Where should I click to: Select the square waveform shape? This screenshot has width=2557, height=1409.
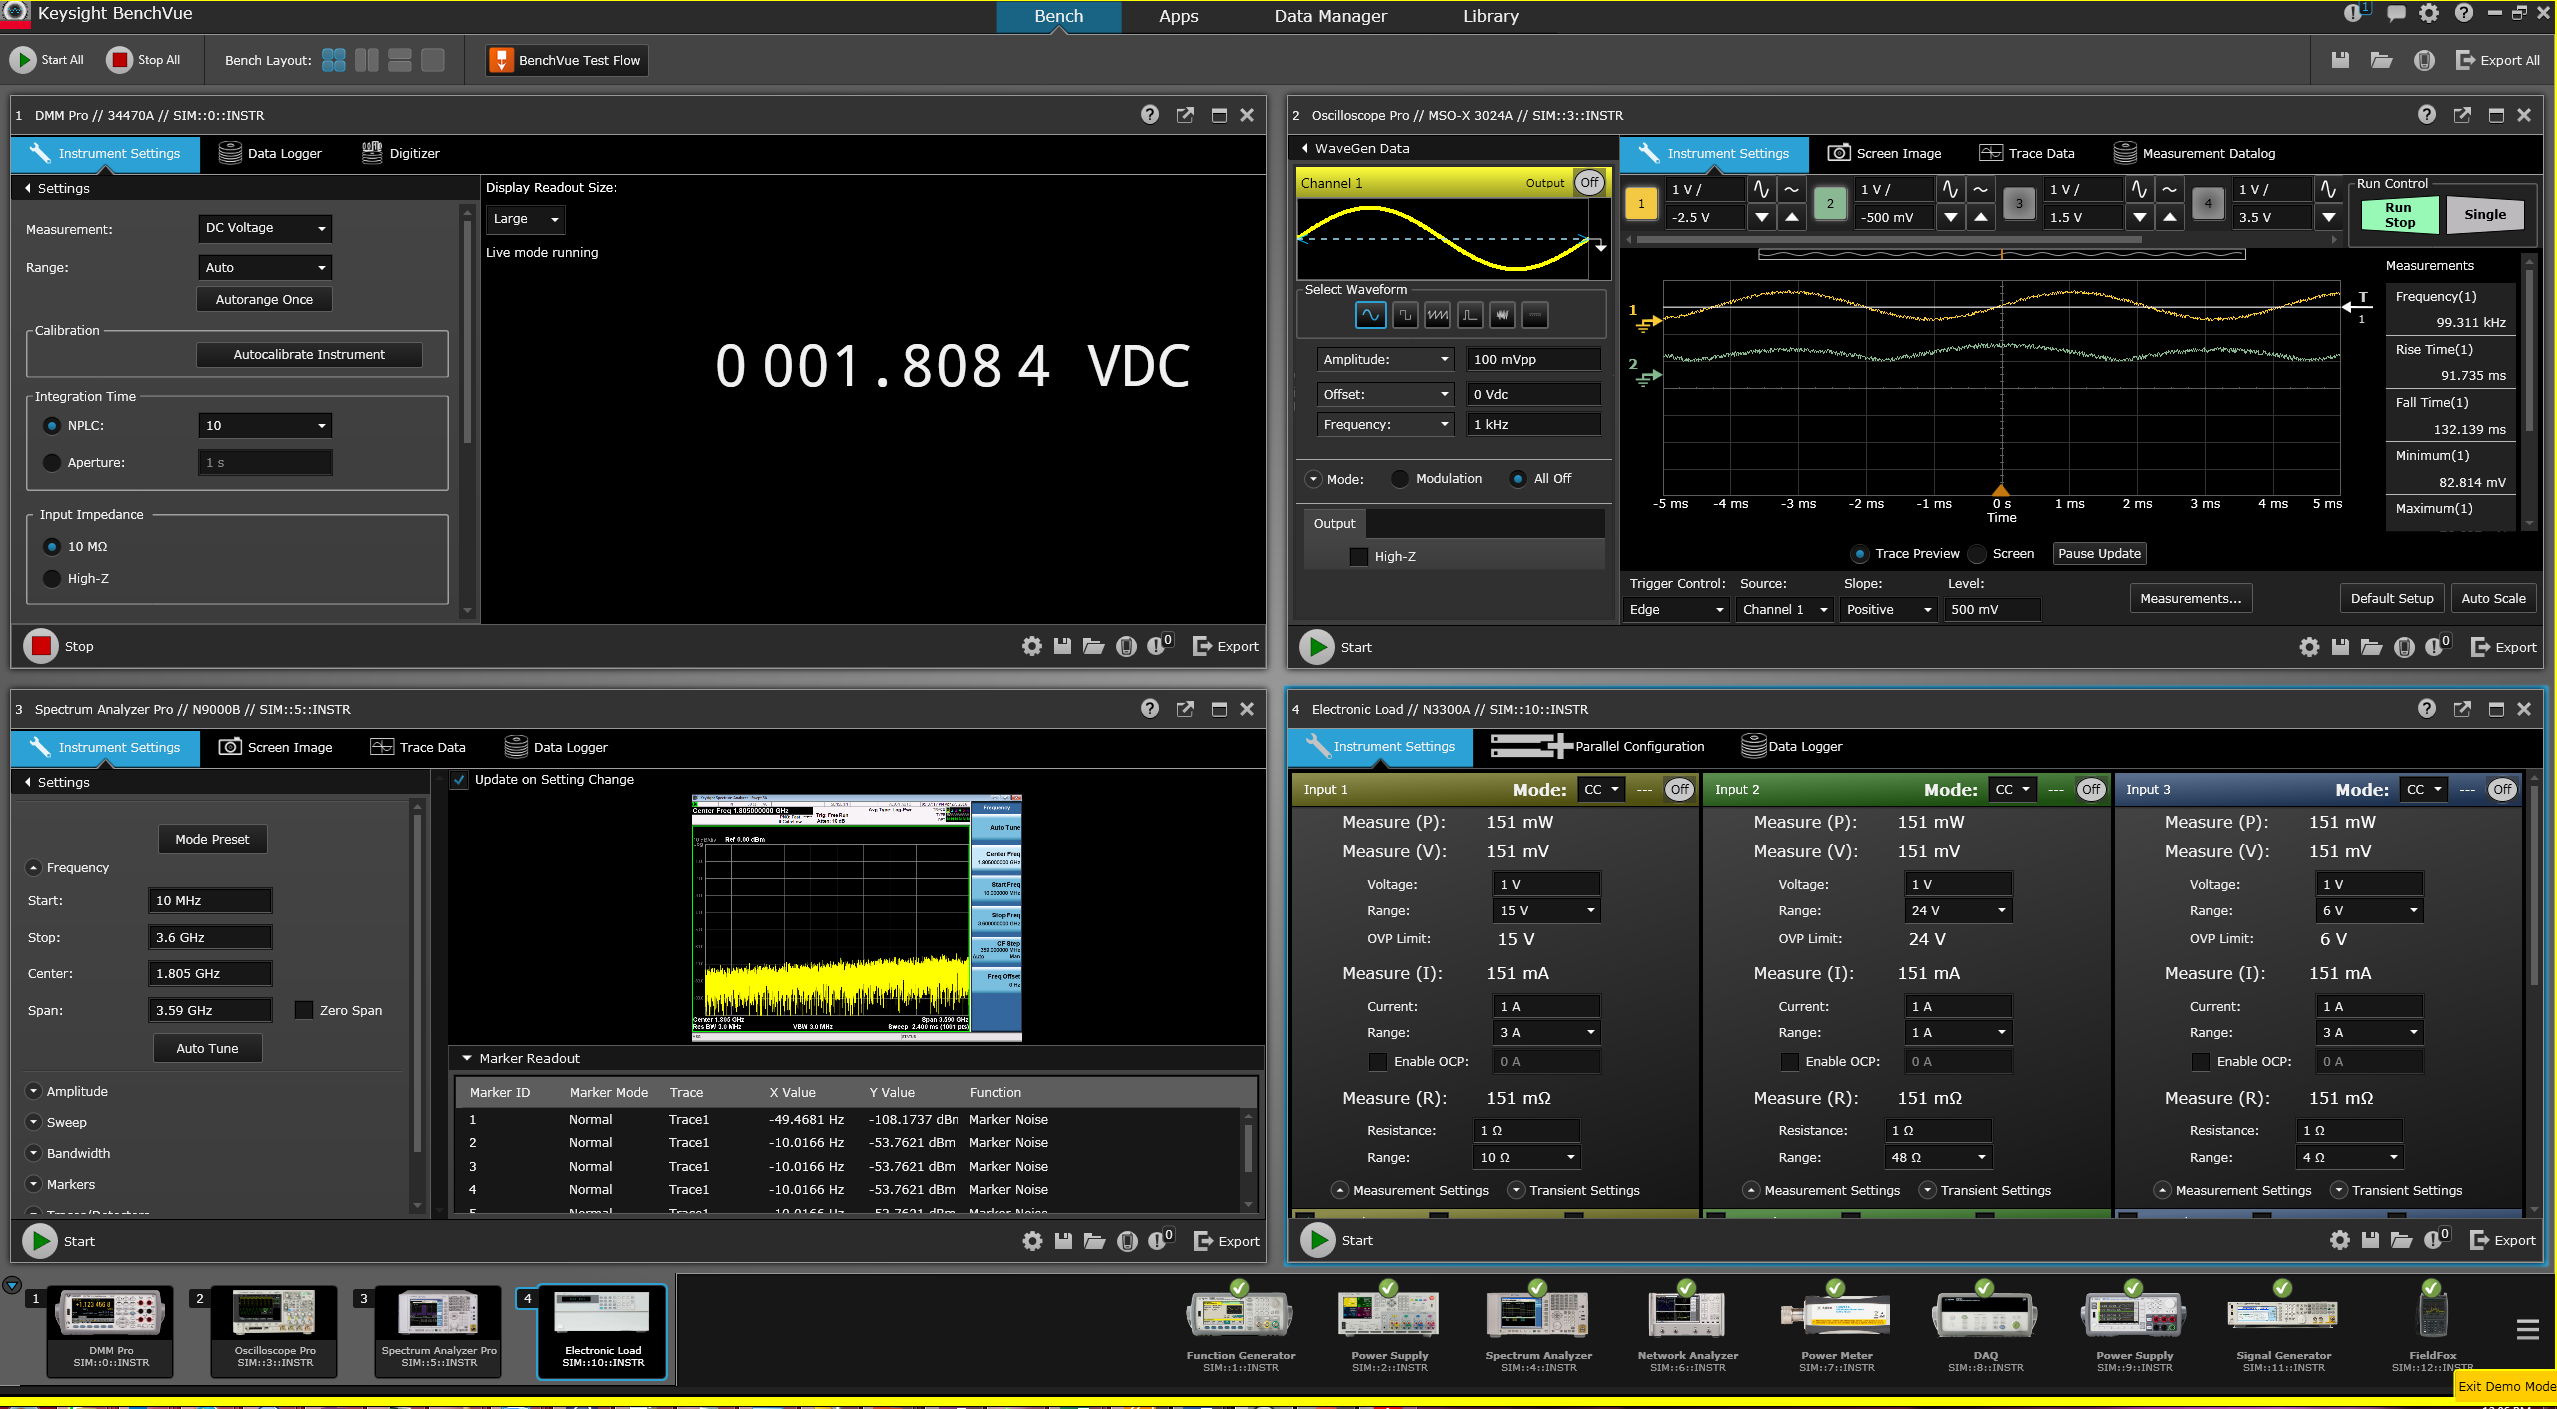(x=1403, y=314)
